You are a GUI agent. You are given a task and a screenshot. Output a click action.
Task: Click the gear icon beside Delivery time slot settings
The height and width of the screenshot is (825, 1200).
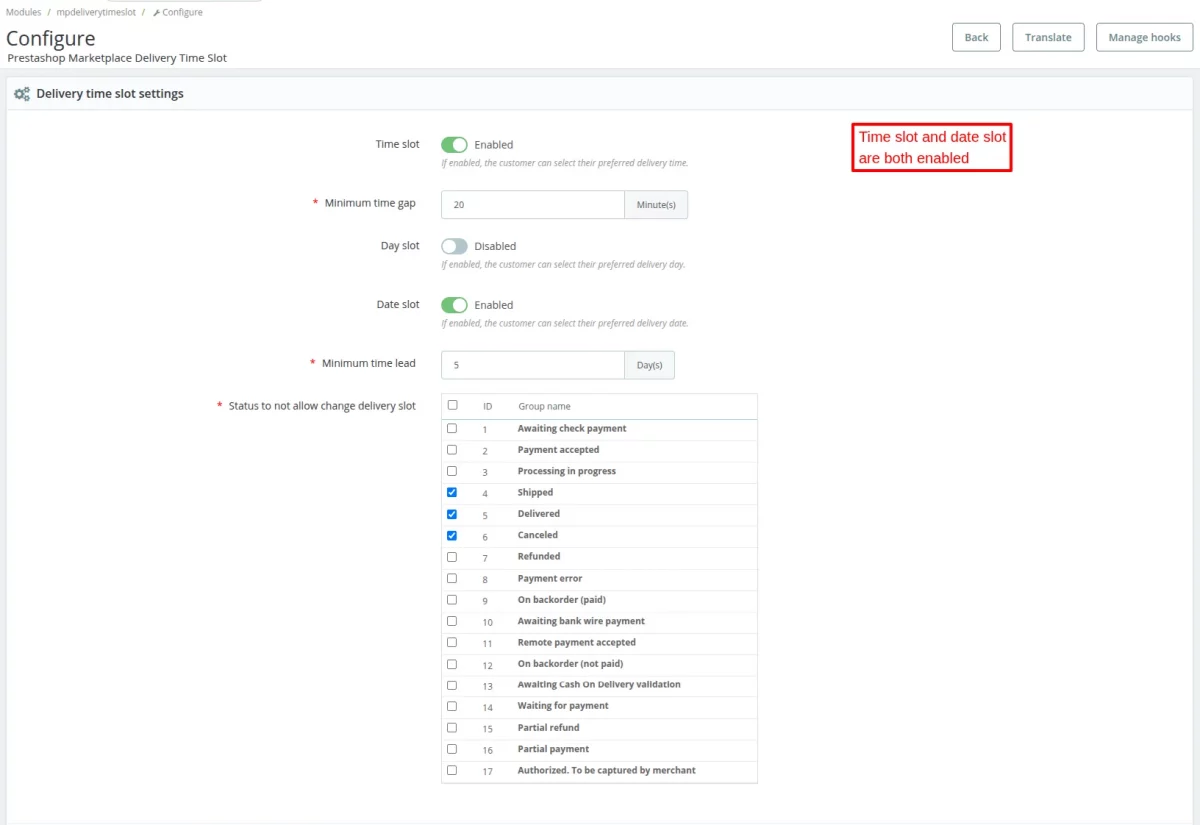(x=20, y=93)
